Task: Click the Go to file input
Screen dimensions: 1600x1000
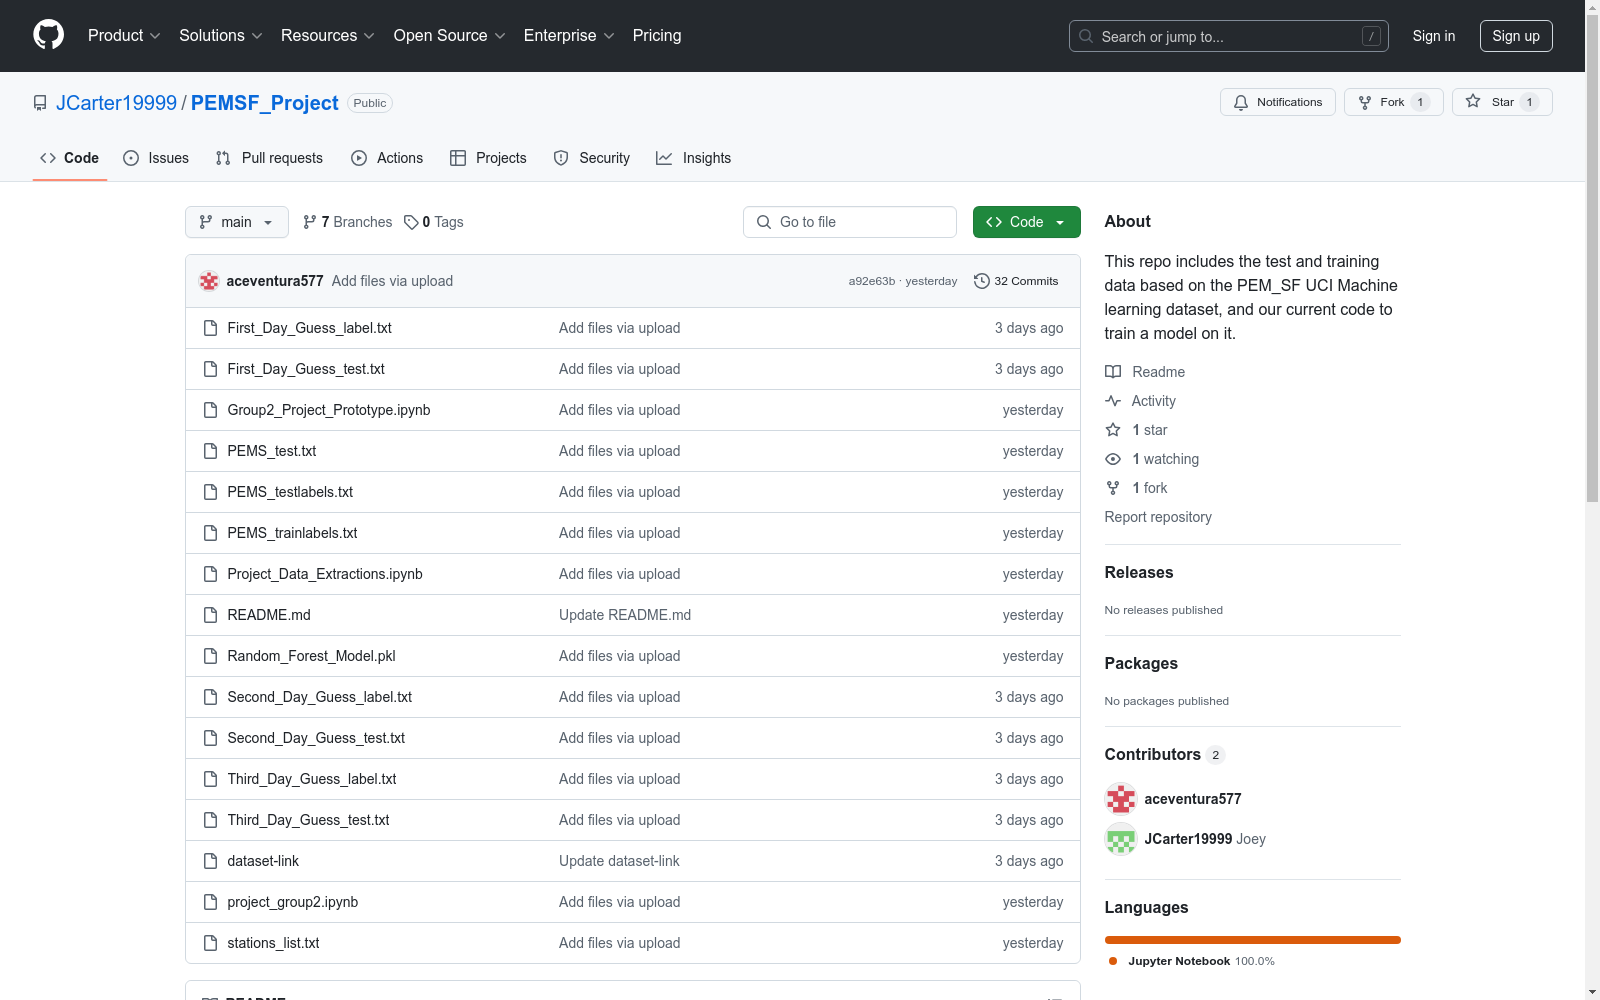Action: pyautogui.click(x=850, y=222)
